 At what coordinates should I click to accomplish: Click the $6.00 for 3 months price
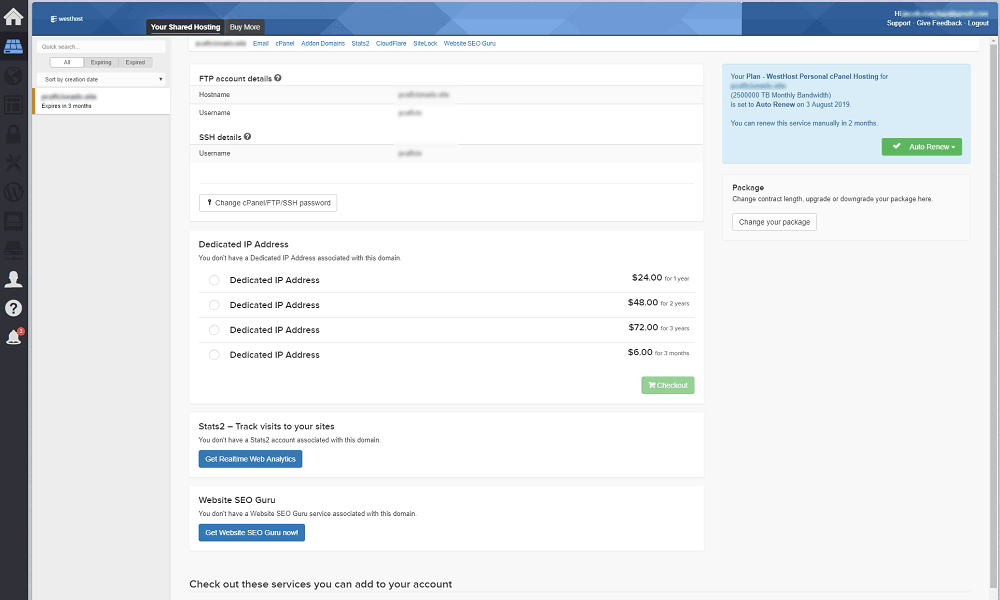click(x=658, y=353)
